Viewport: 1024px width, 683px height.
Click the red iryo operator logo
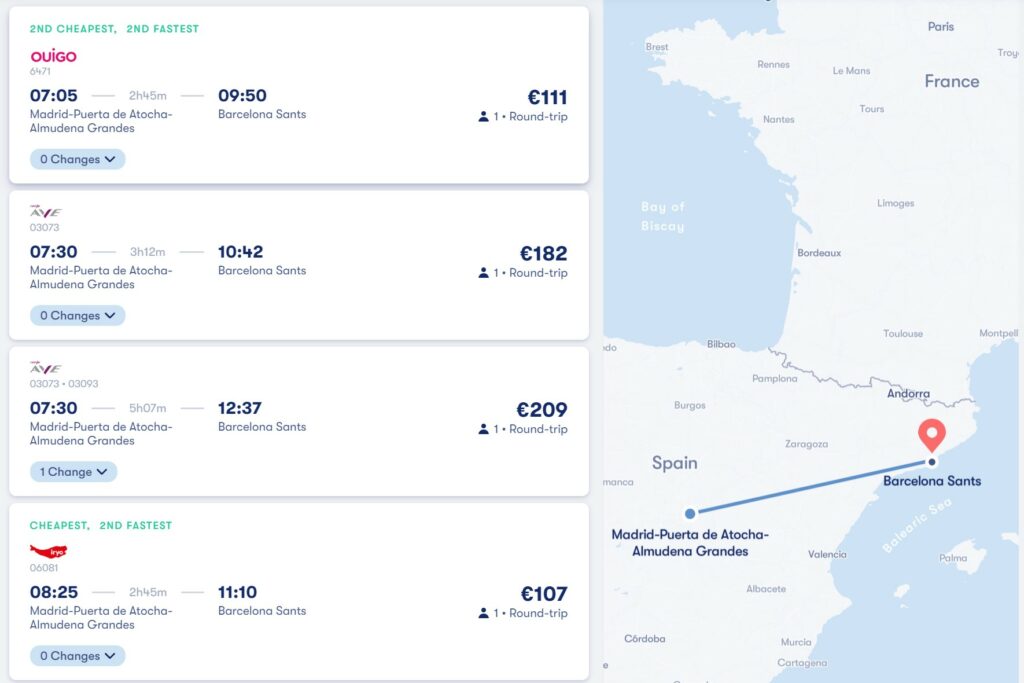[x=48, y=551]
